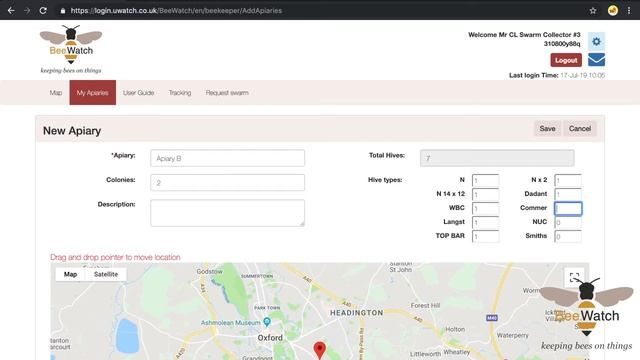Toggle fullscreen view on the map
The image size is (640, 360).
click(x=574, y=278)
